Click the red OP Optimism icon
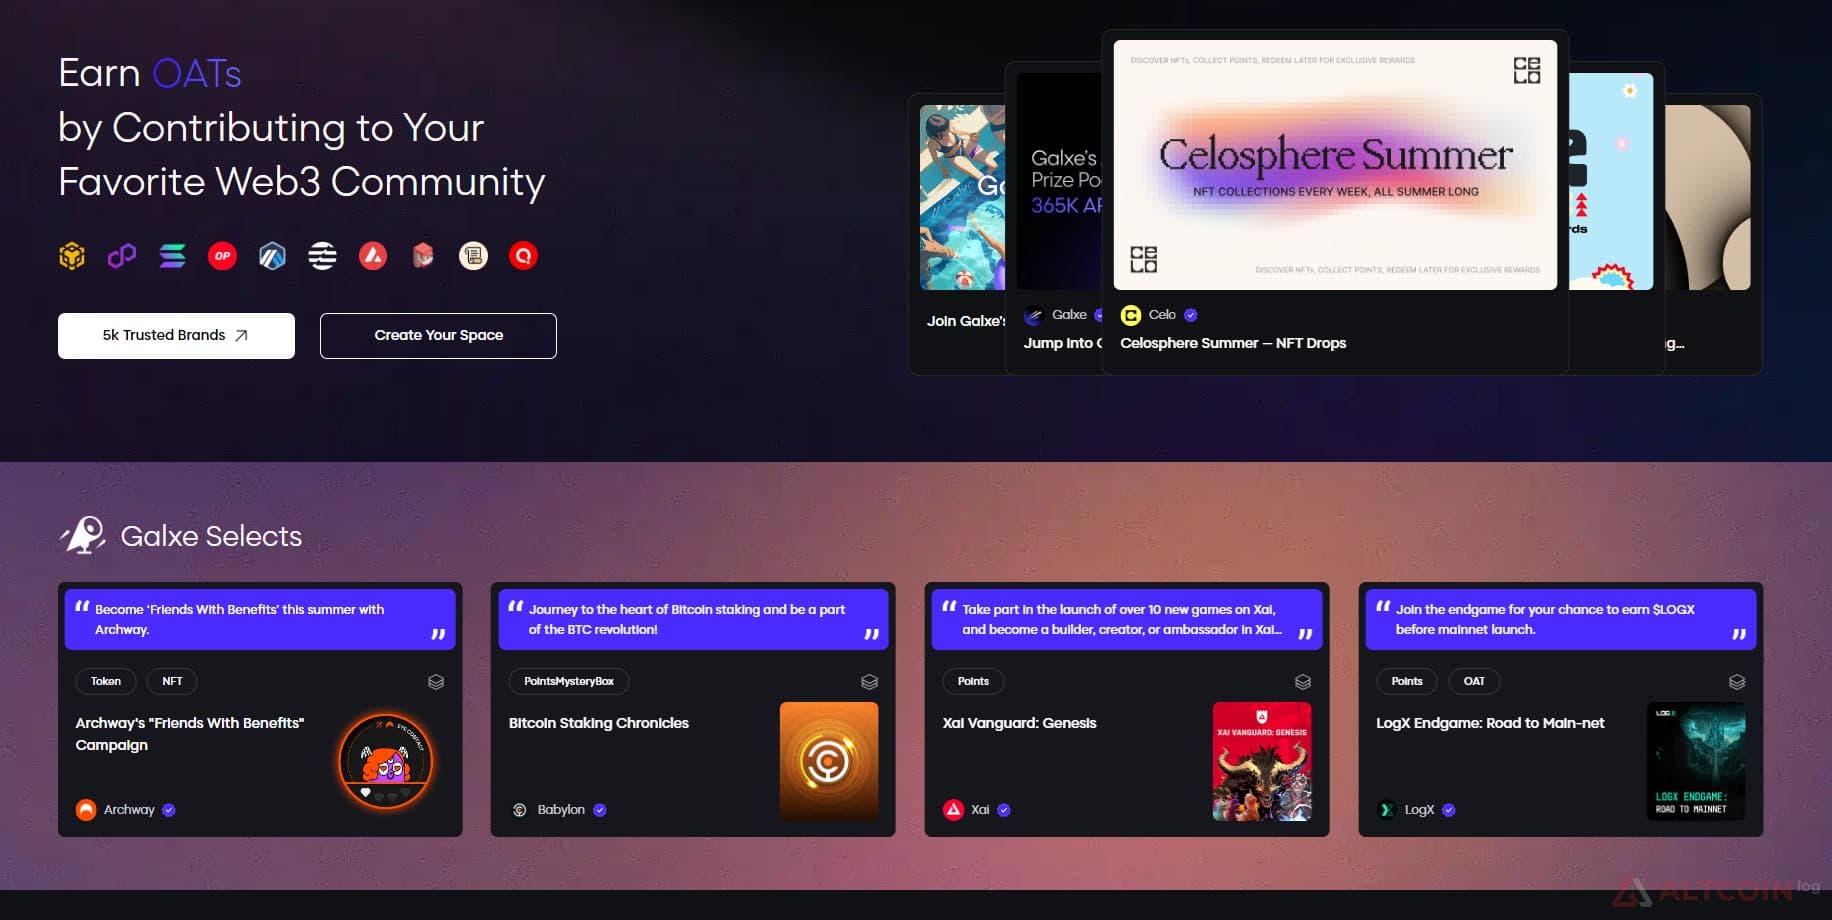This screenshot has width=1832, height=920. coord(222,256)
